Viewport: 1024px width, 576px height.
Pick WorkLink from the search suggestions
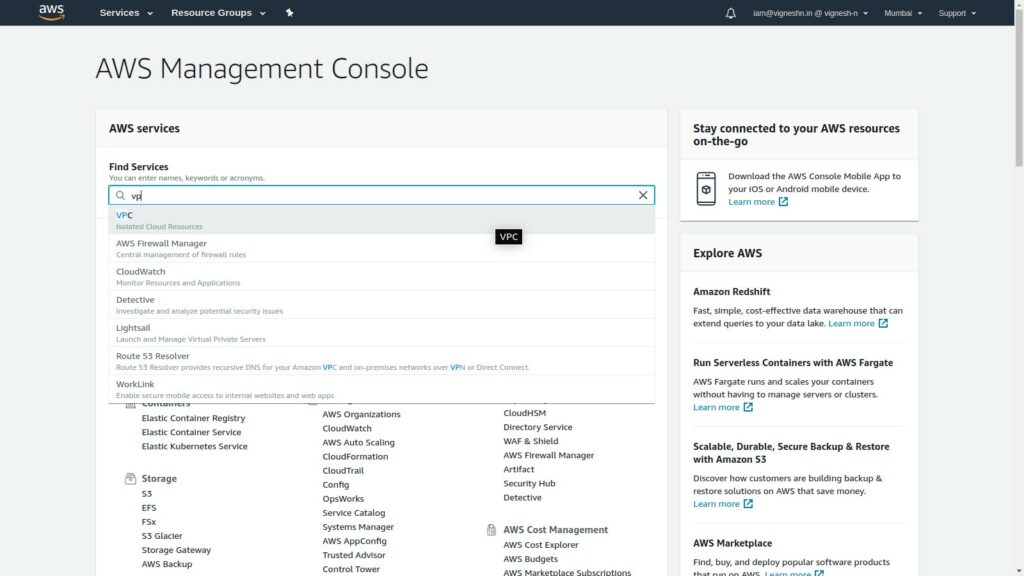pos(381,389)
